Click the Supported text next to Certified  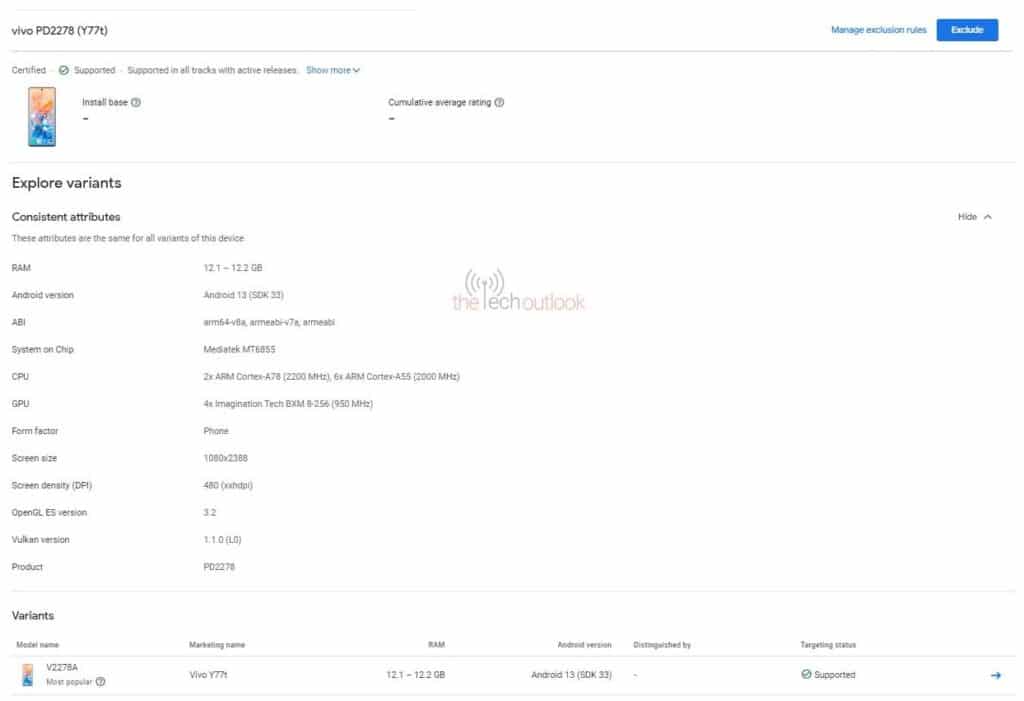click(x=95, y=70)
